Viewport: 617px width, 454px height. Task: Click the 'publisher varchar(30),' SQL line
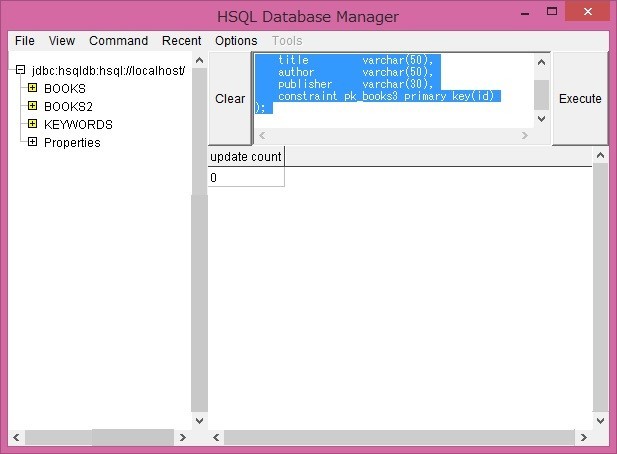click(x=356, y=84)
